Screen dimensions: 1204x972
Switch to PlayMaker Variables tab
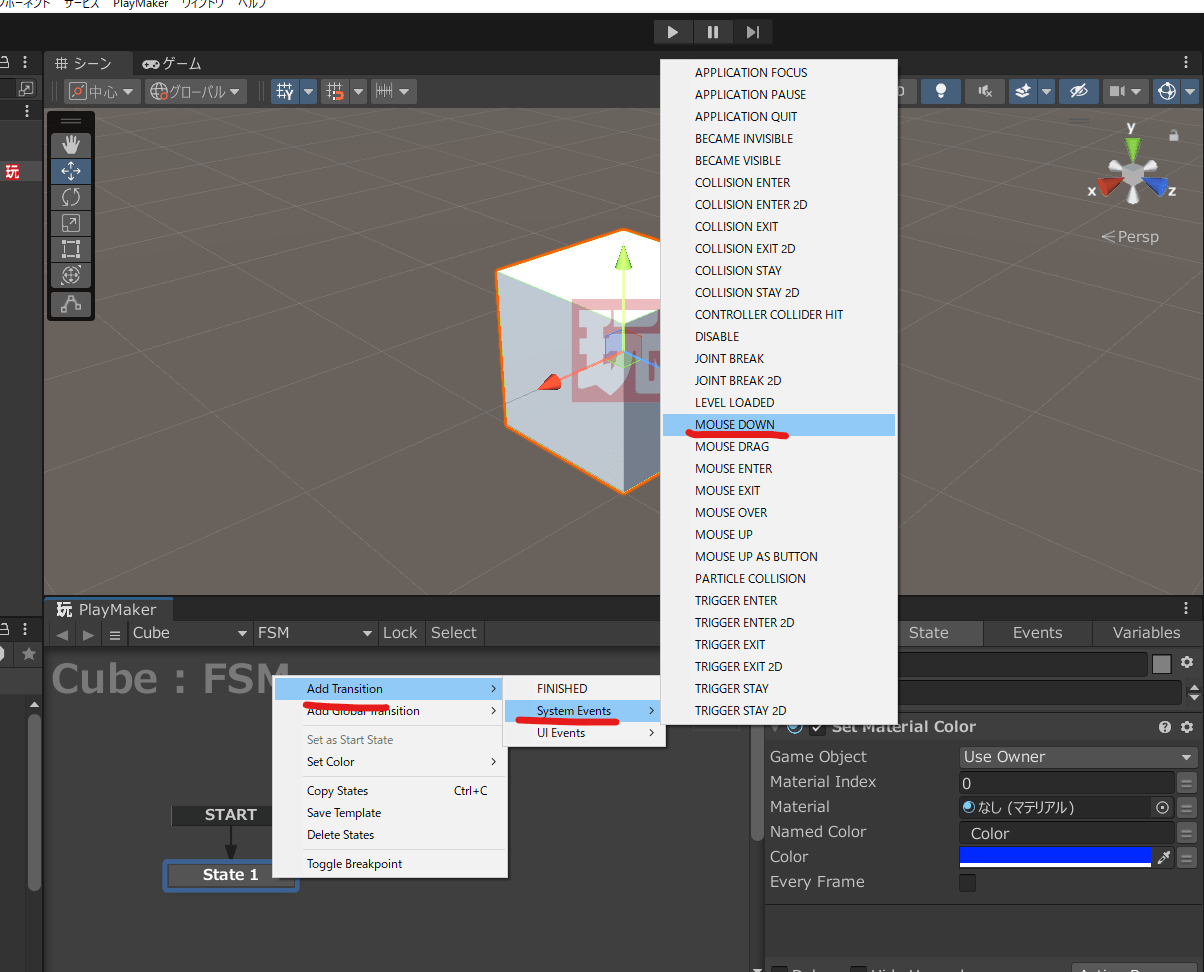coord(1146,633)
